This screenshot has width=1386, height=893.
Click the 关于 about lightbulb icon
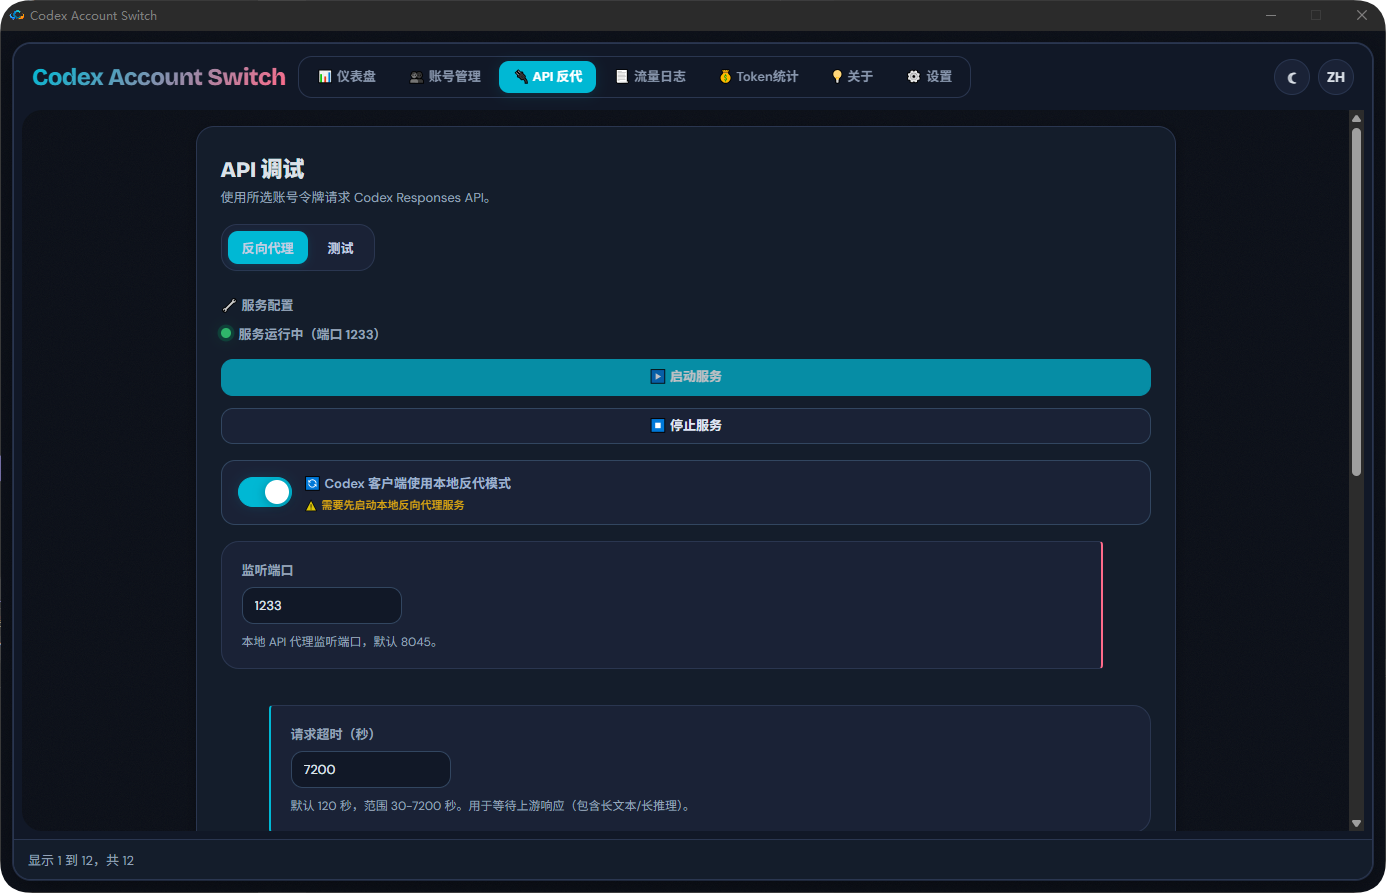pyautogui.click(x=837, y=76)
